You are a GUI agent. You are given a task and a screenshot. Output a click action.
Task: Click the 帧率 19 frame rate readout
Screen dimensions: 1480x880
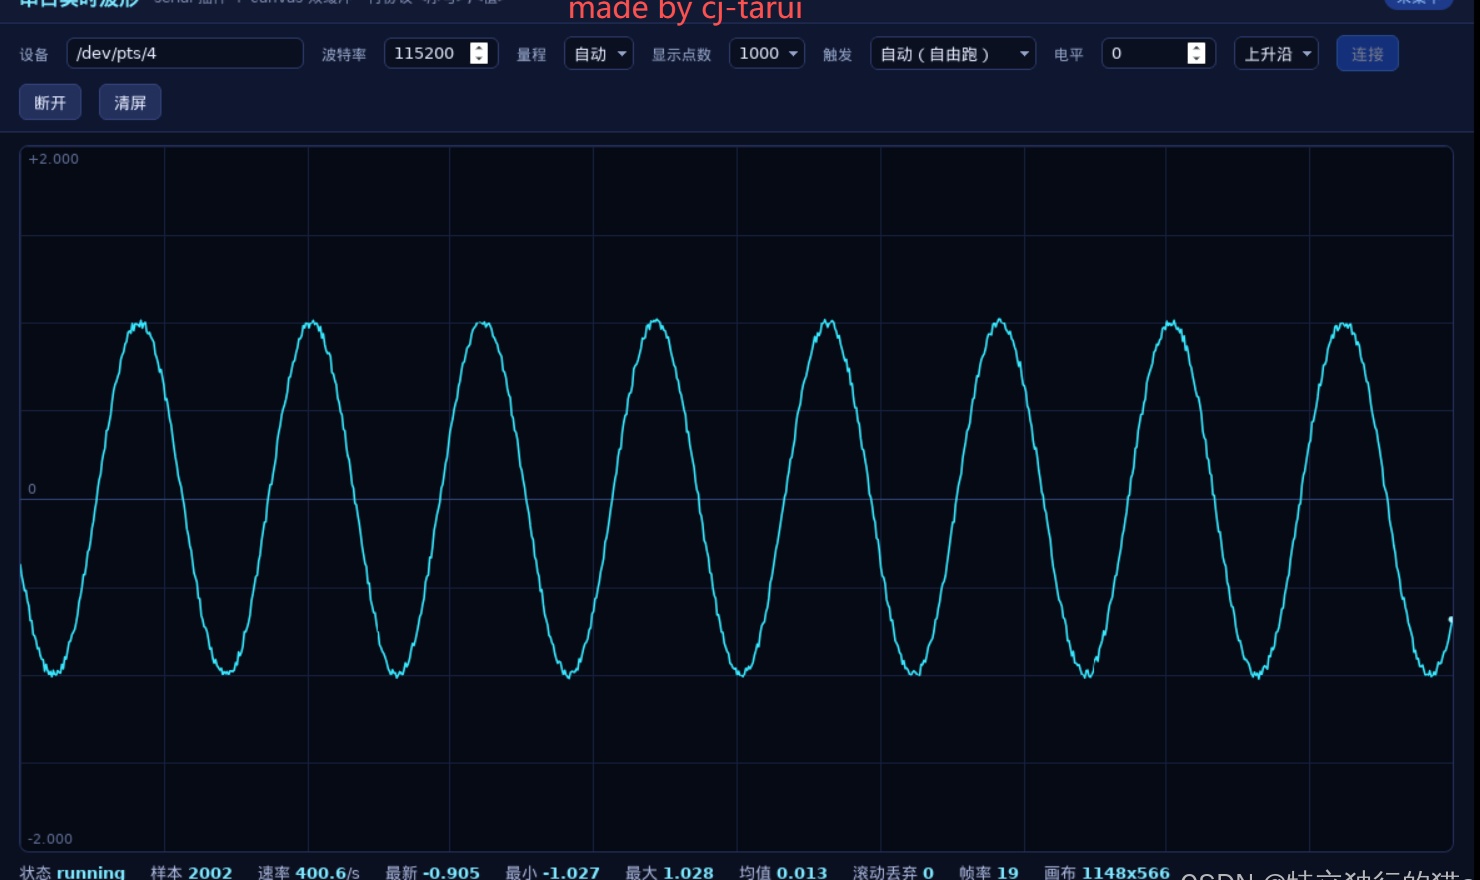[x=988, y=872]
